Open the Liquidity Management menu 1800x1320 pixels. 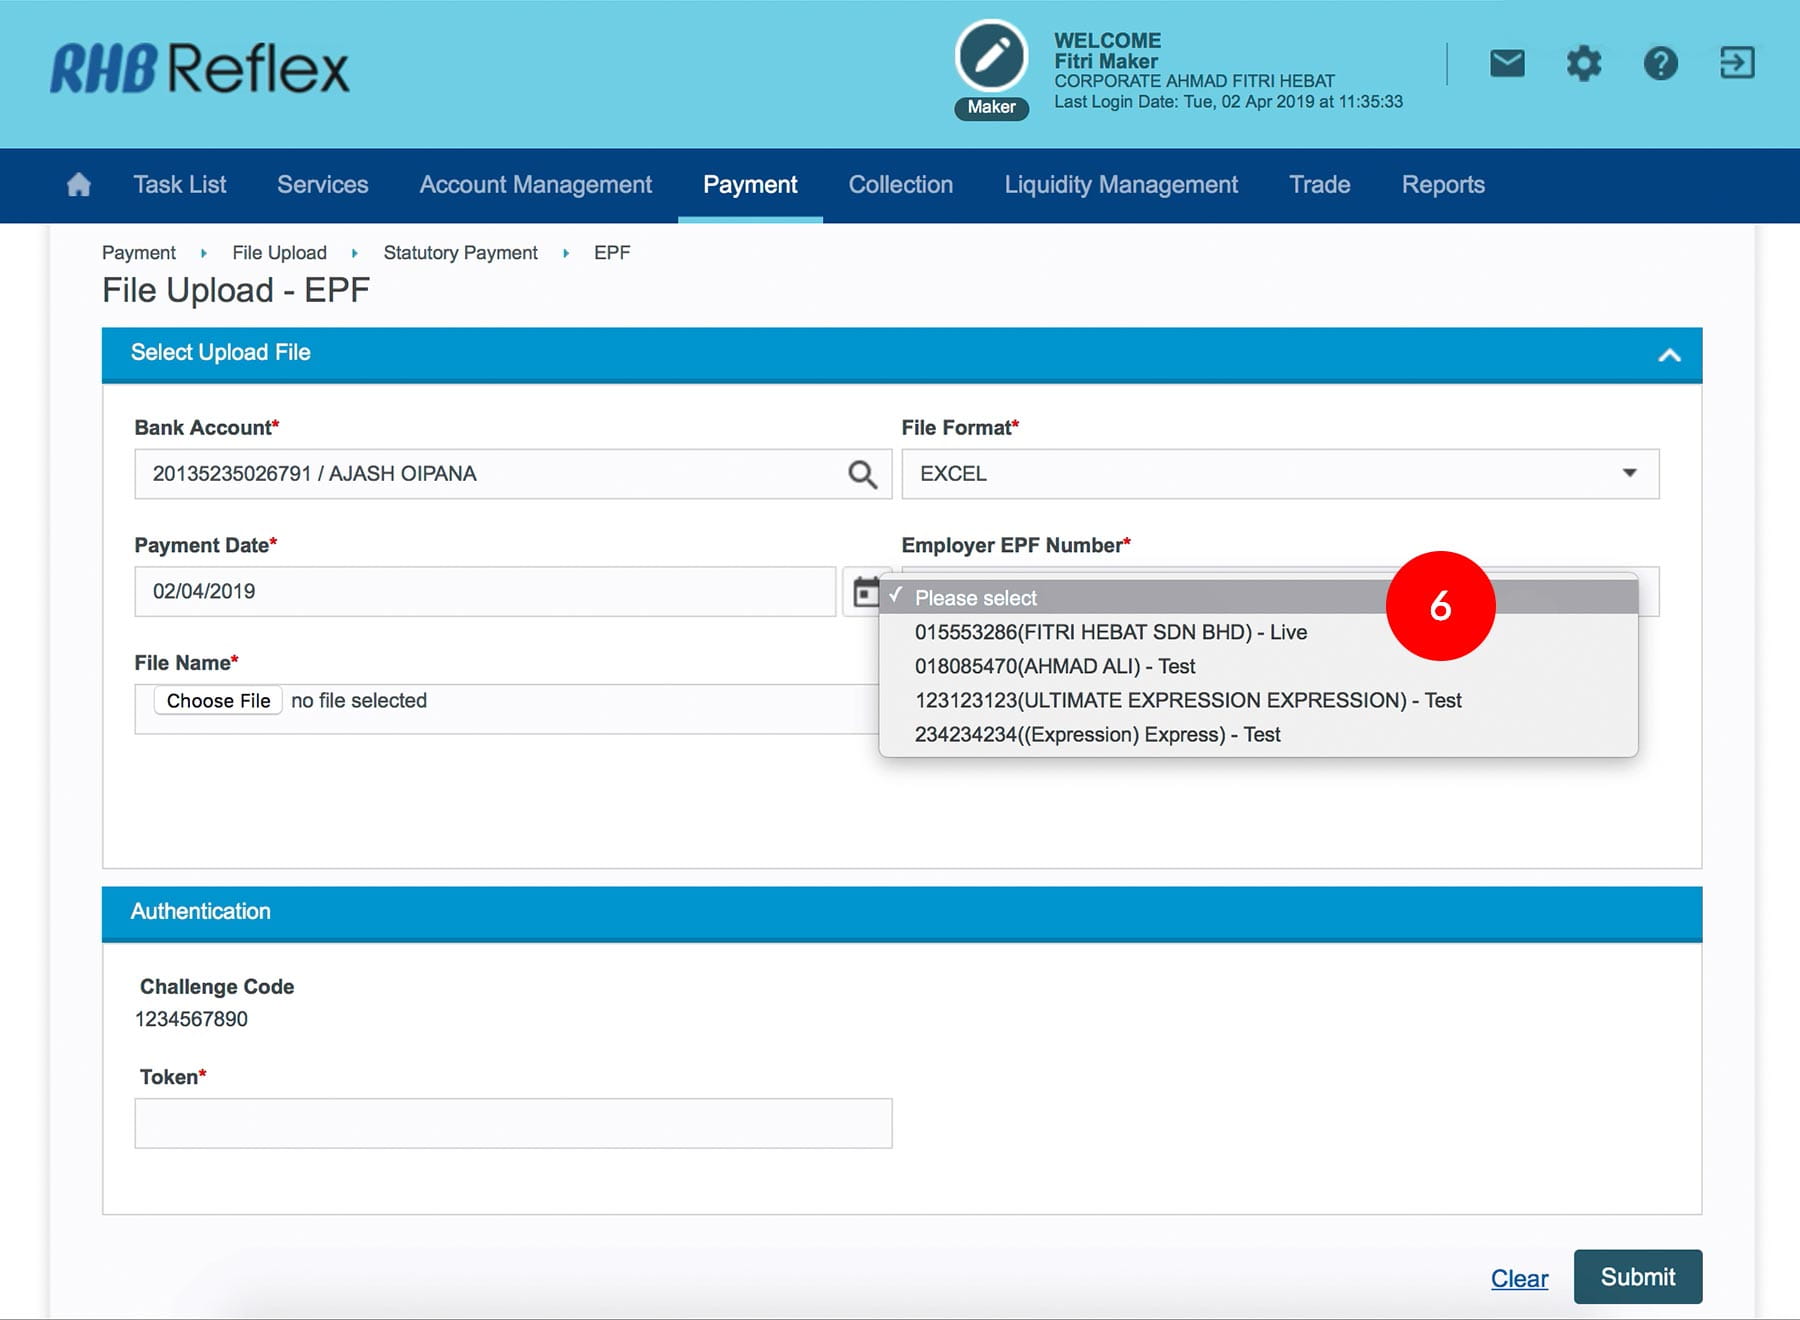[x=1120, y=185]
